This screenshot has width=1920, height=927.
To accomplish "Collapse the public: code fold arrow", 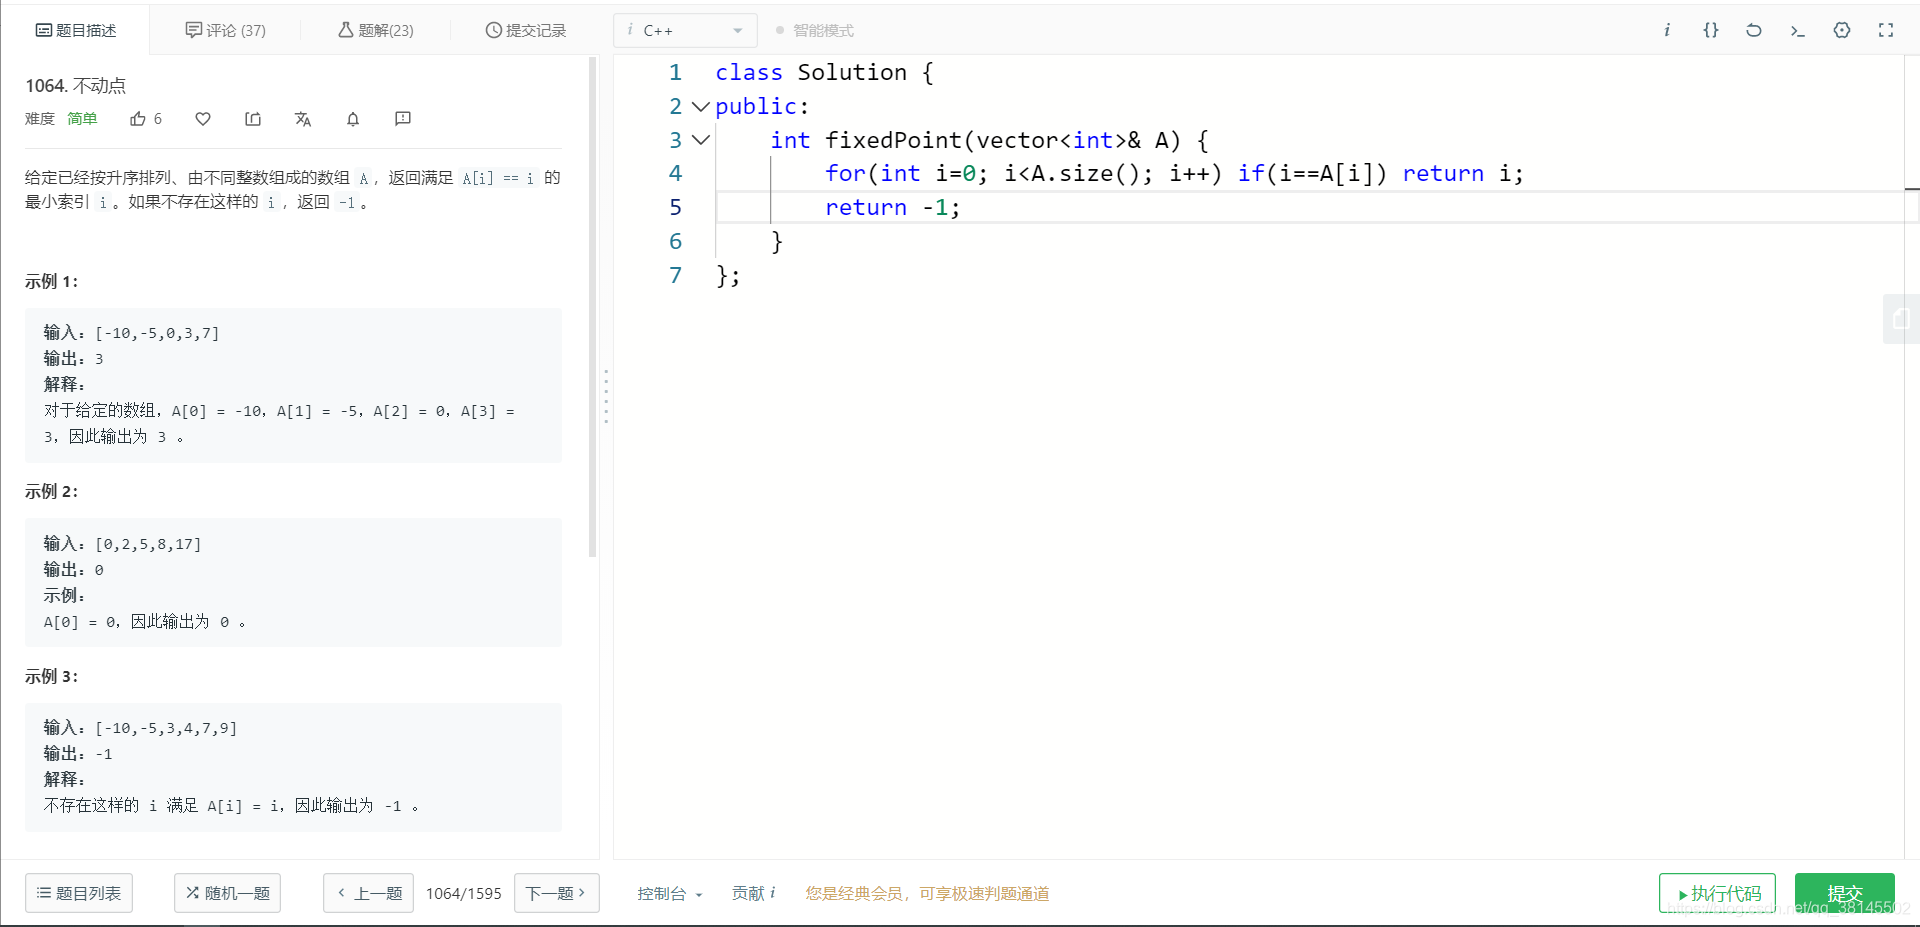I will coord(701,106).
